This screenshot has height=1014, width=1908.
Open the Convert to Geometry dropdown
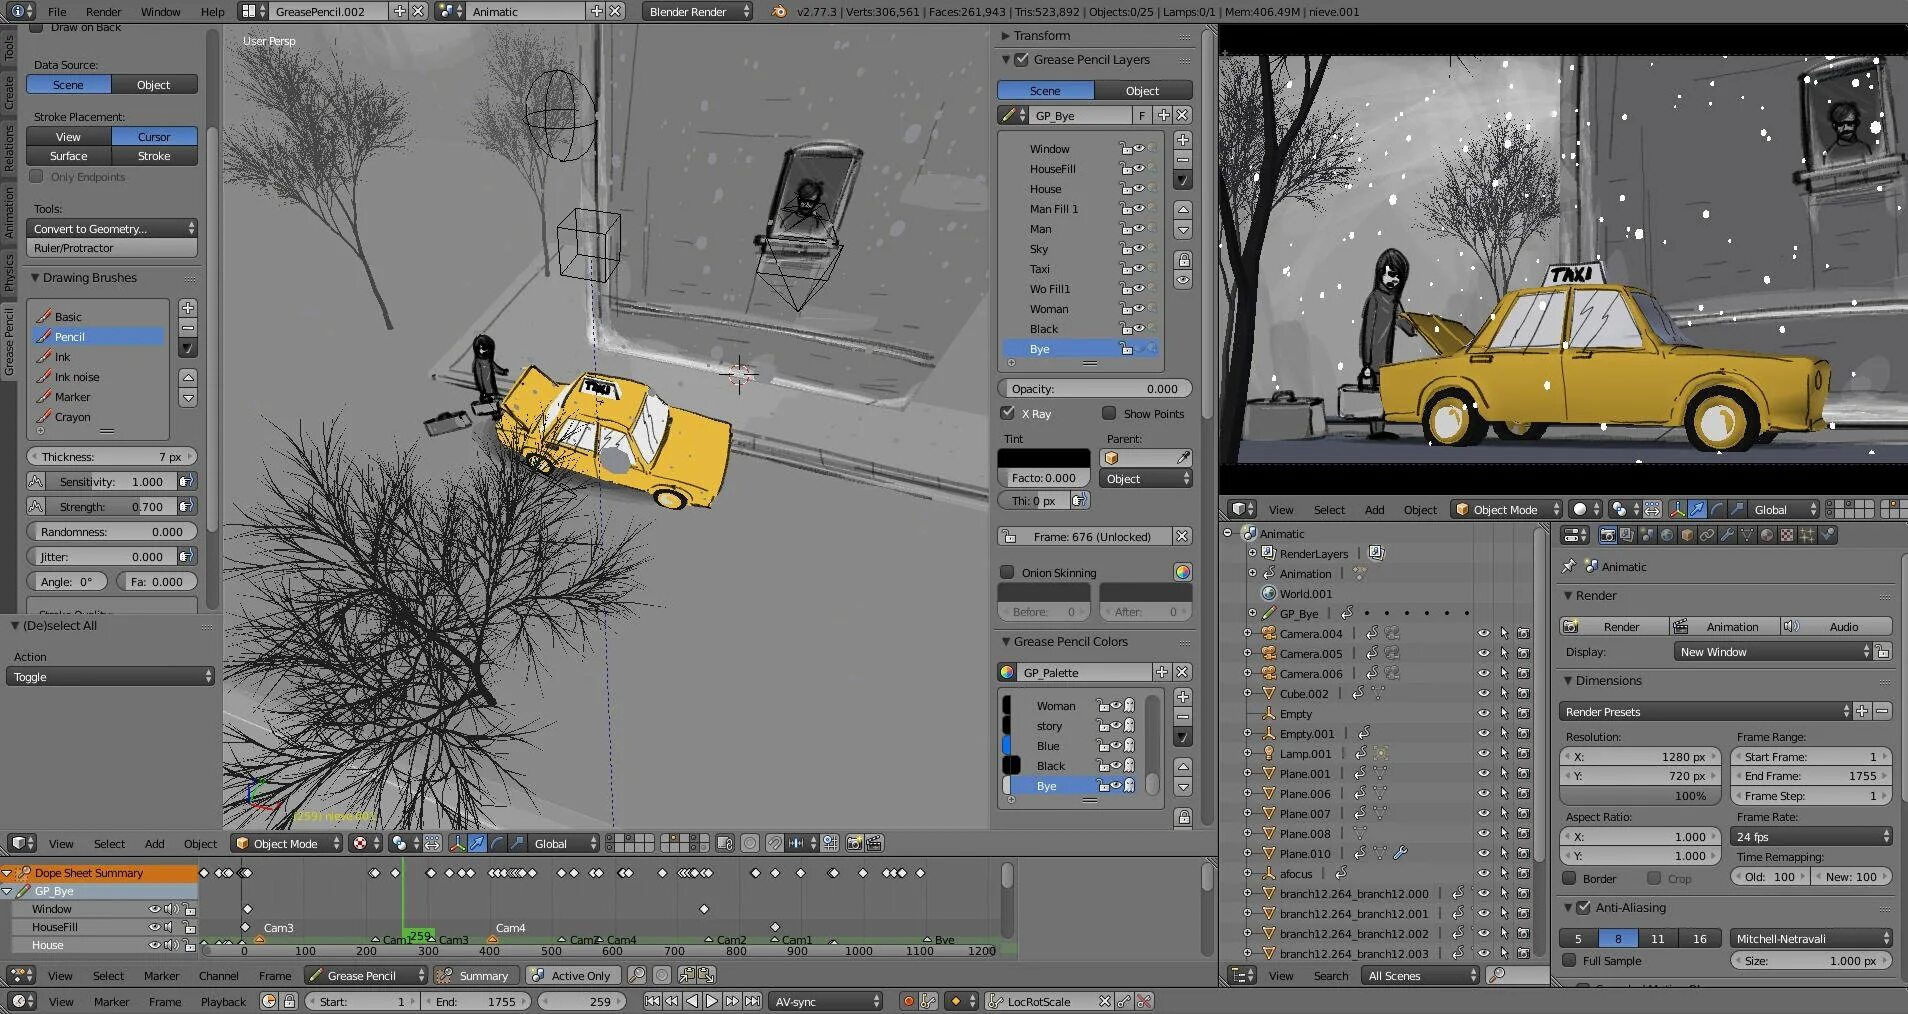(112, 228)
